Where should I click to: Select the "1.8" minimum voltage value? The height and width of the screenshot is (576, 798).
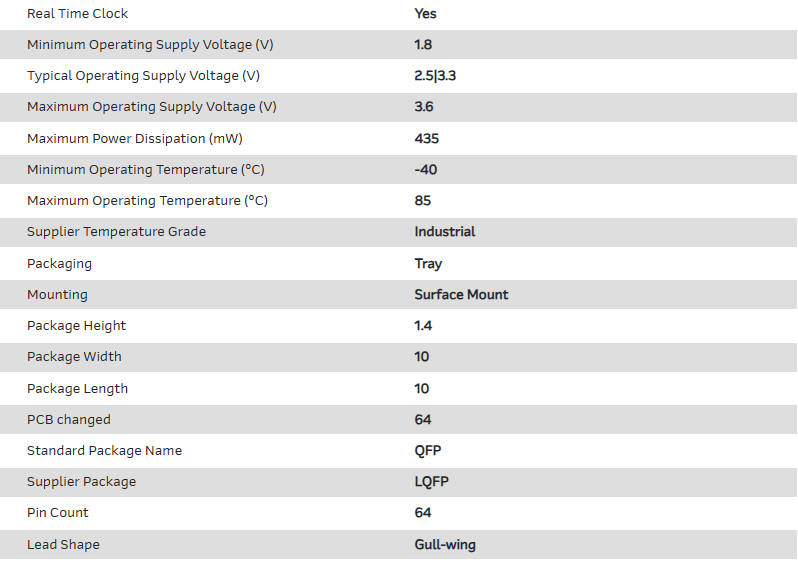click(x=423, y=45)
